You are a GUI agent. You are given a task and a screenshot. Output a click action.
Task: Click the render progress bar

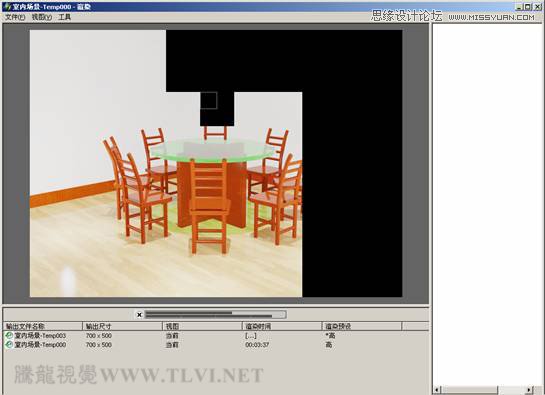[x=215, y=315]
